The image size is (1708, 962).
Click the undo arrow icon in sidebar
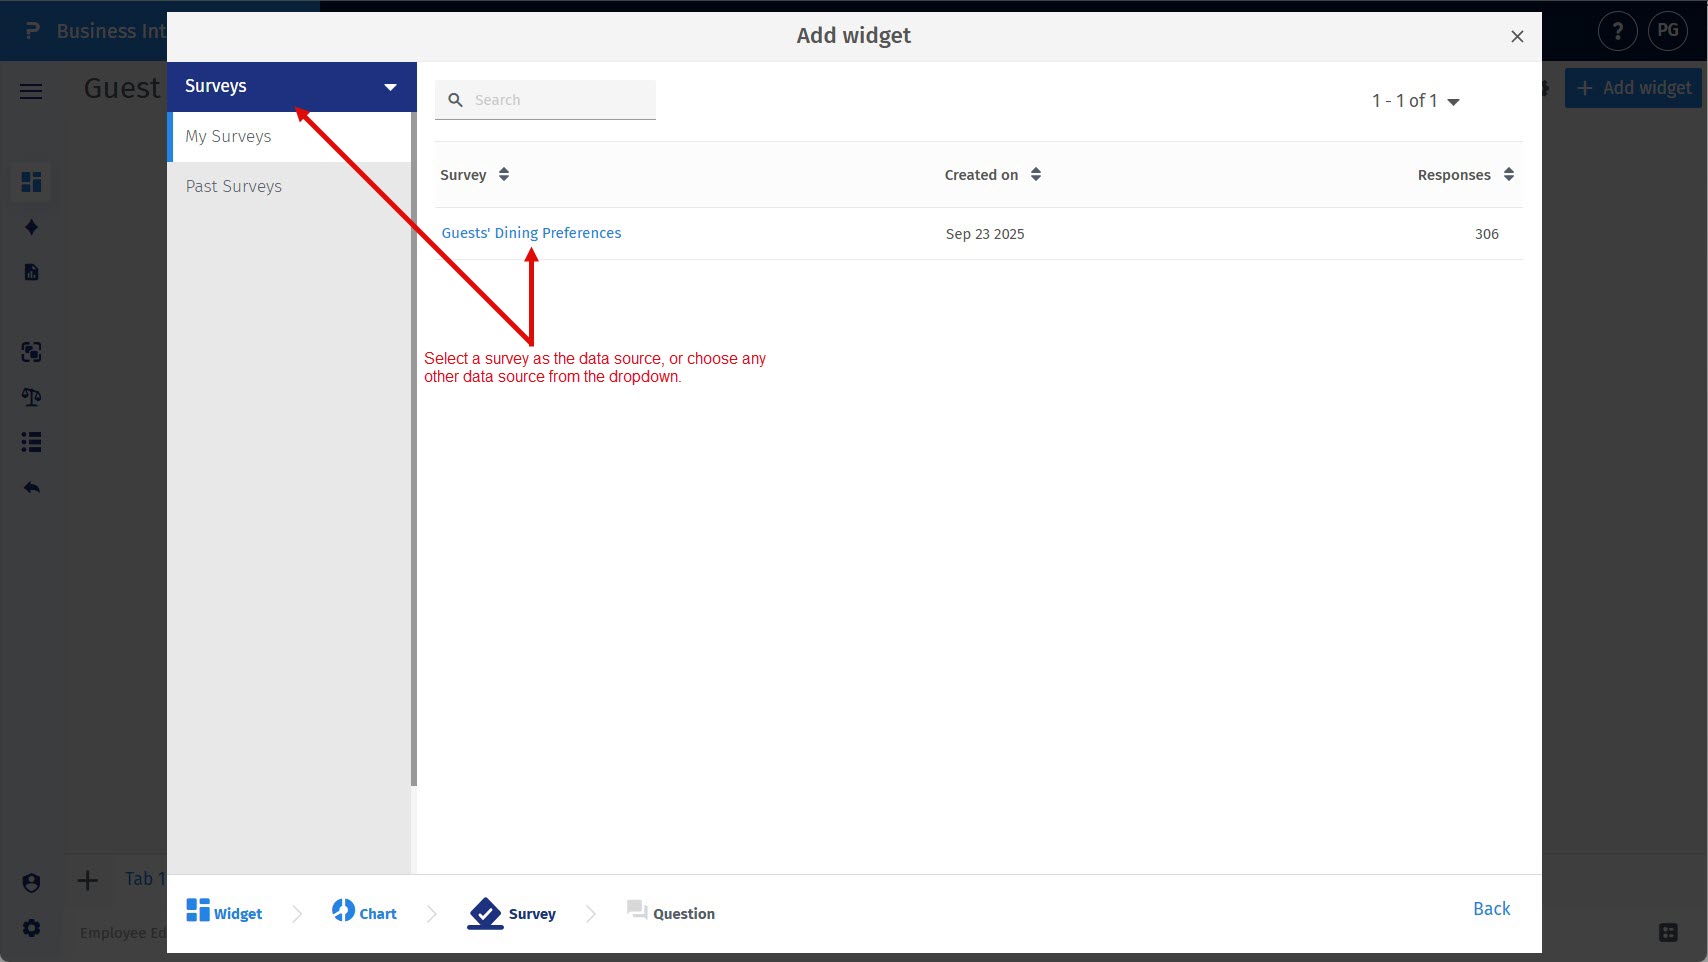(x=31, y=487)
